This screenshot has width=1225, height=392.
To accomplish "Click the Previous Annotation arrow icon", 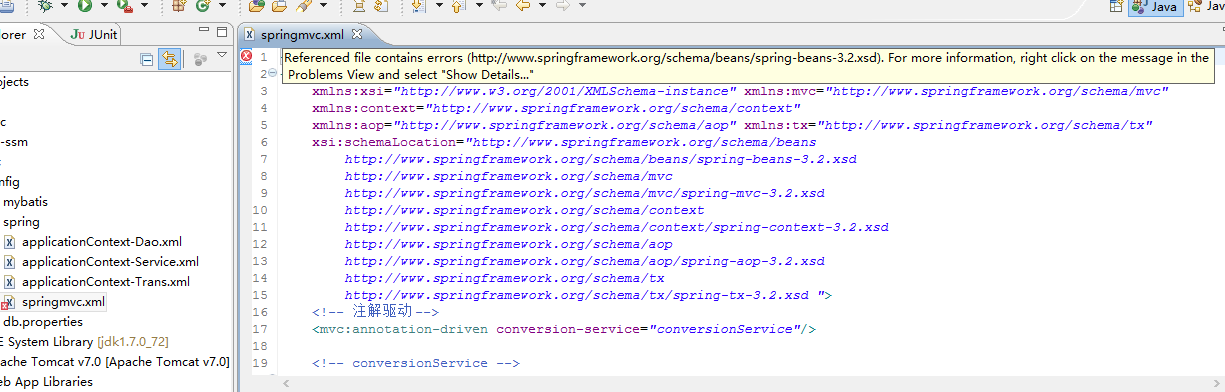I will pos(459,6).
